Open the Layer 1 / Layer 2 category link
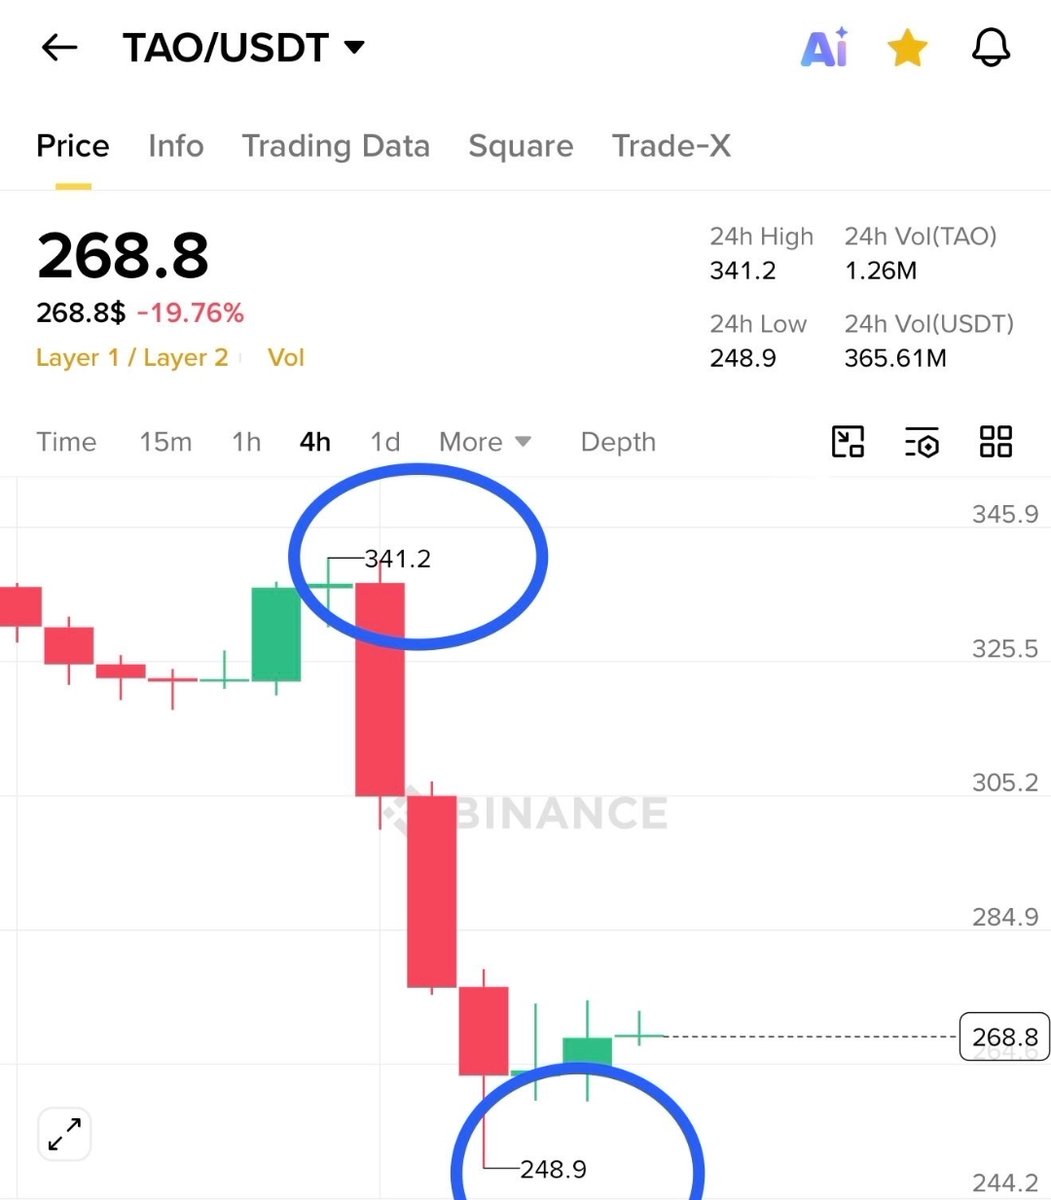The width and height of the screenshot is (1051, 1200). coord(132,358)
